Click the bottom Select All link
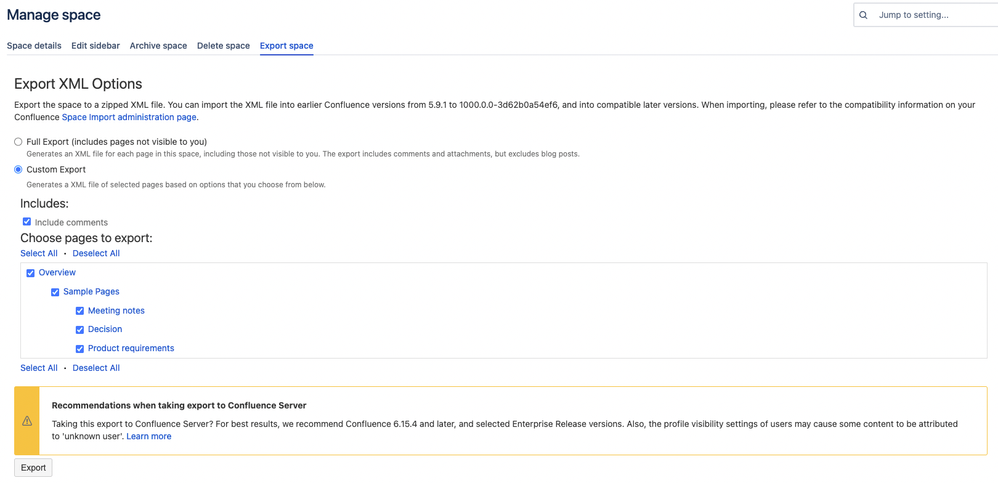The height and width of the screenshot is (483, 998). click(39, 368)
